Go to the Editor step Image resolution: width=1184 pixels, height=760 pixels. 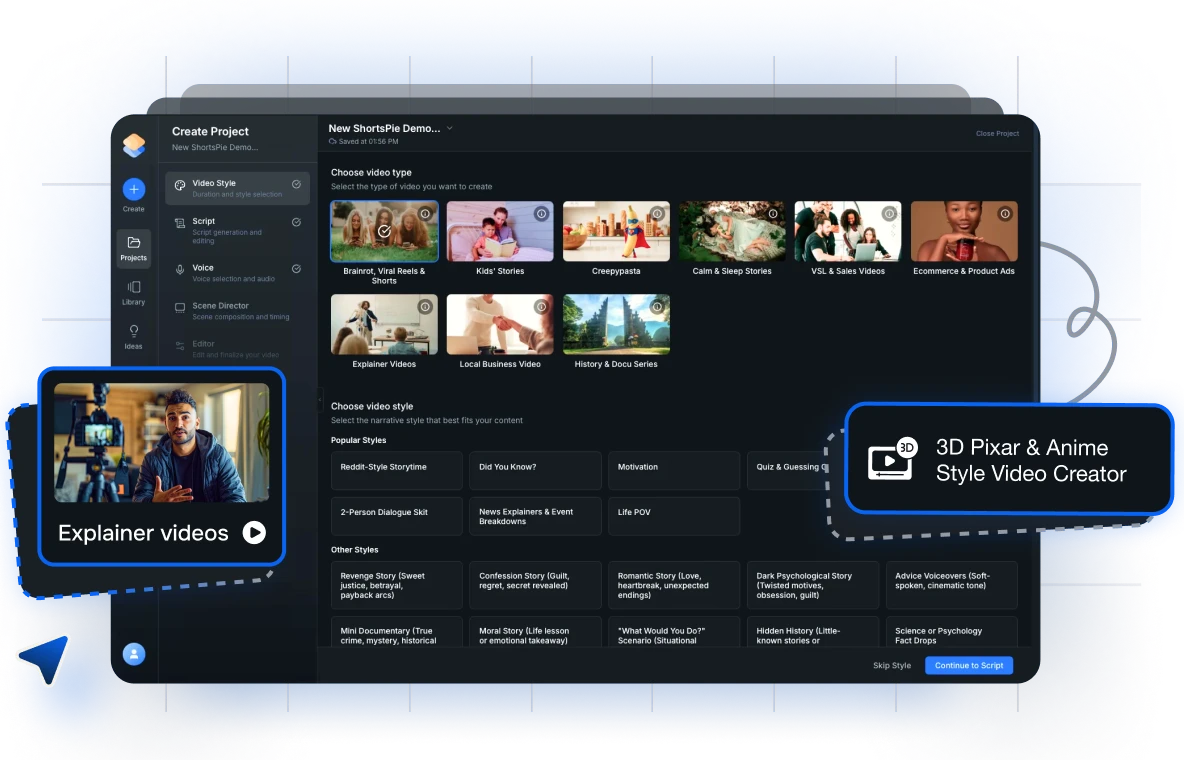[203, 343]
